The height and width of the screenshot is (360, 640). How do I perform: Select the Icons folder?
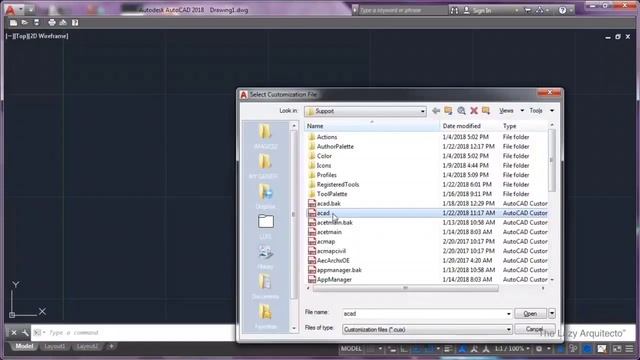324,165
